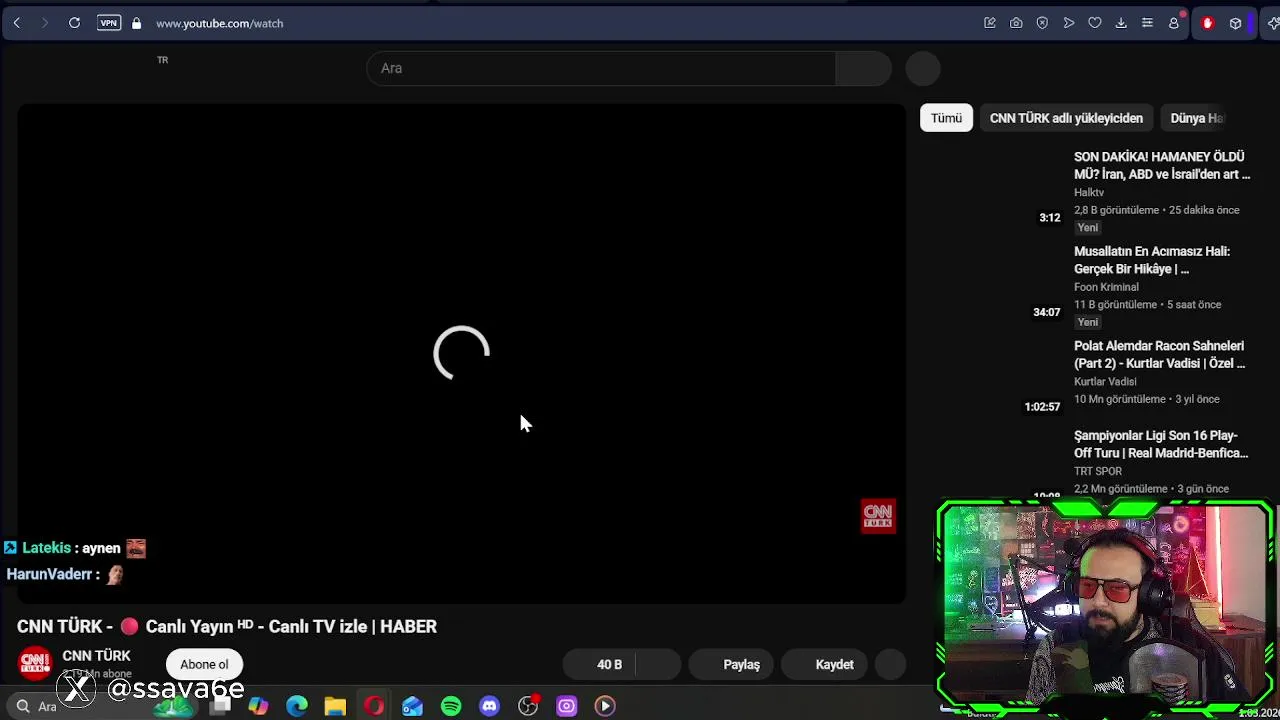Open the purple camera app in taskbar

point(566,706)
